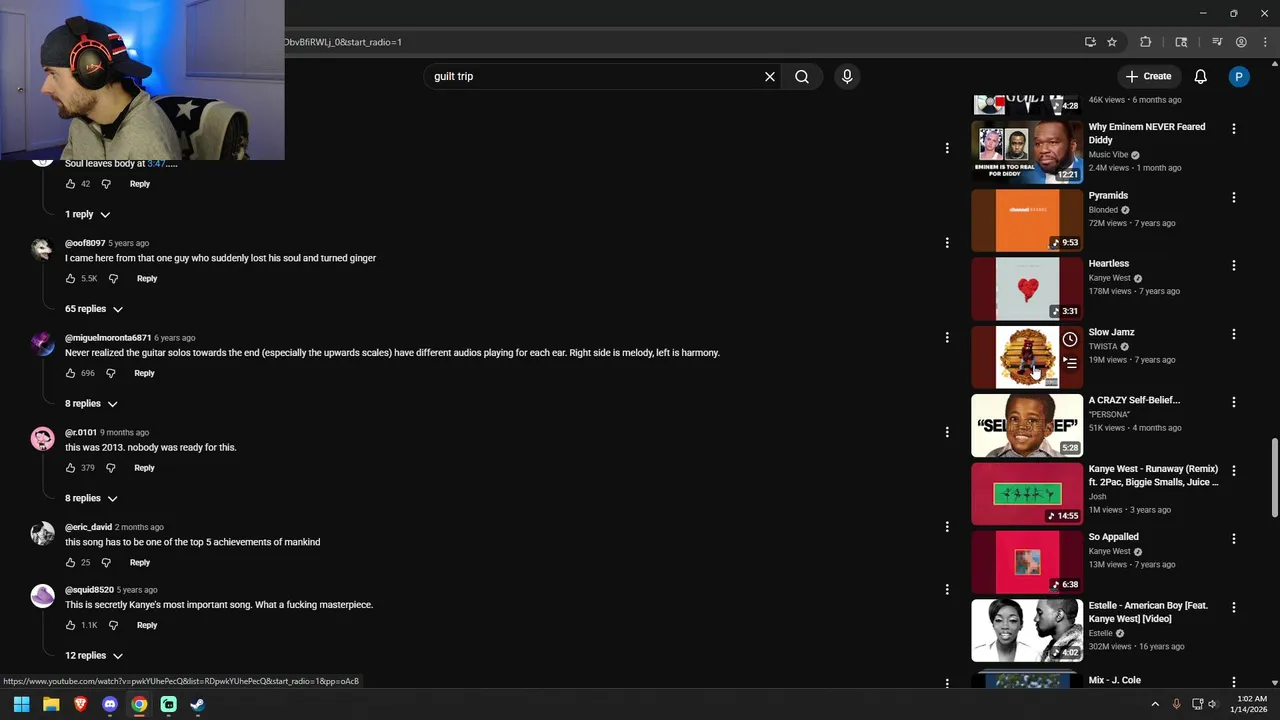Open more actions for Pyramids video
Image resolution: width=1280 pixels, height=720 pixels.
(1234, 198)
